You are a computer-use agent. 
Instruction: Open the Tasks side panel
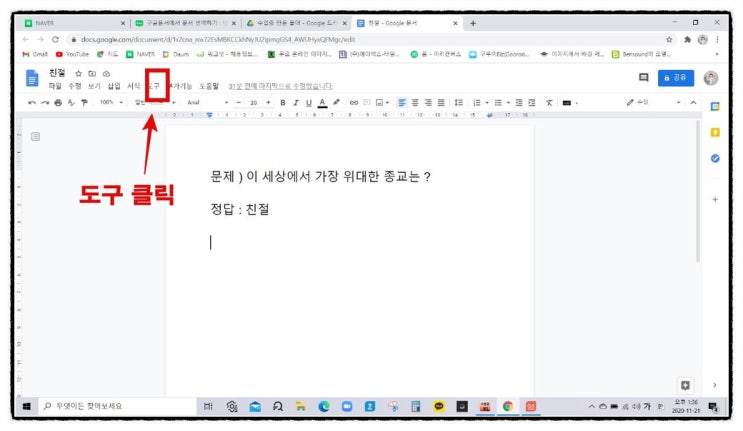pos(715,158)
